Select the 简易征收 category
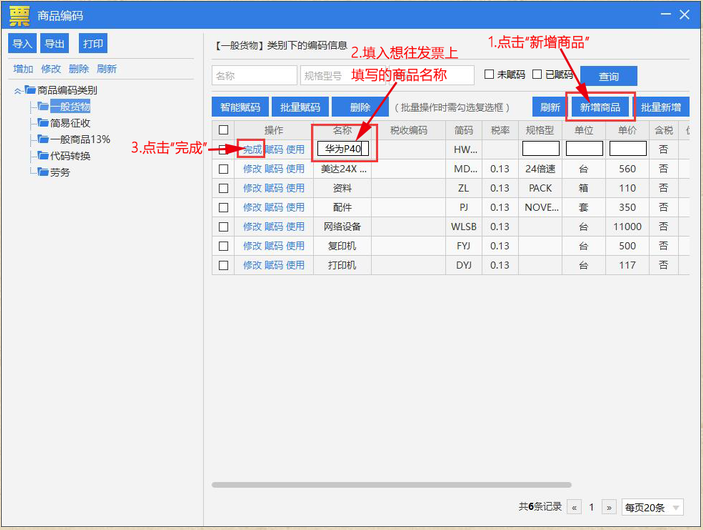 [70, 123]
